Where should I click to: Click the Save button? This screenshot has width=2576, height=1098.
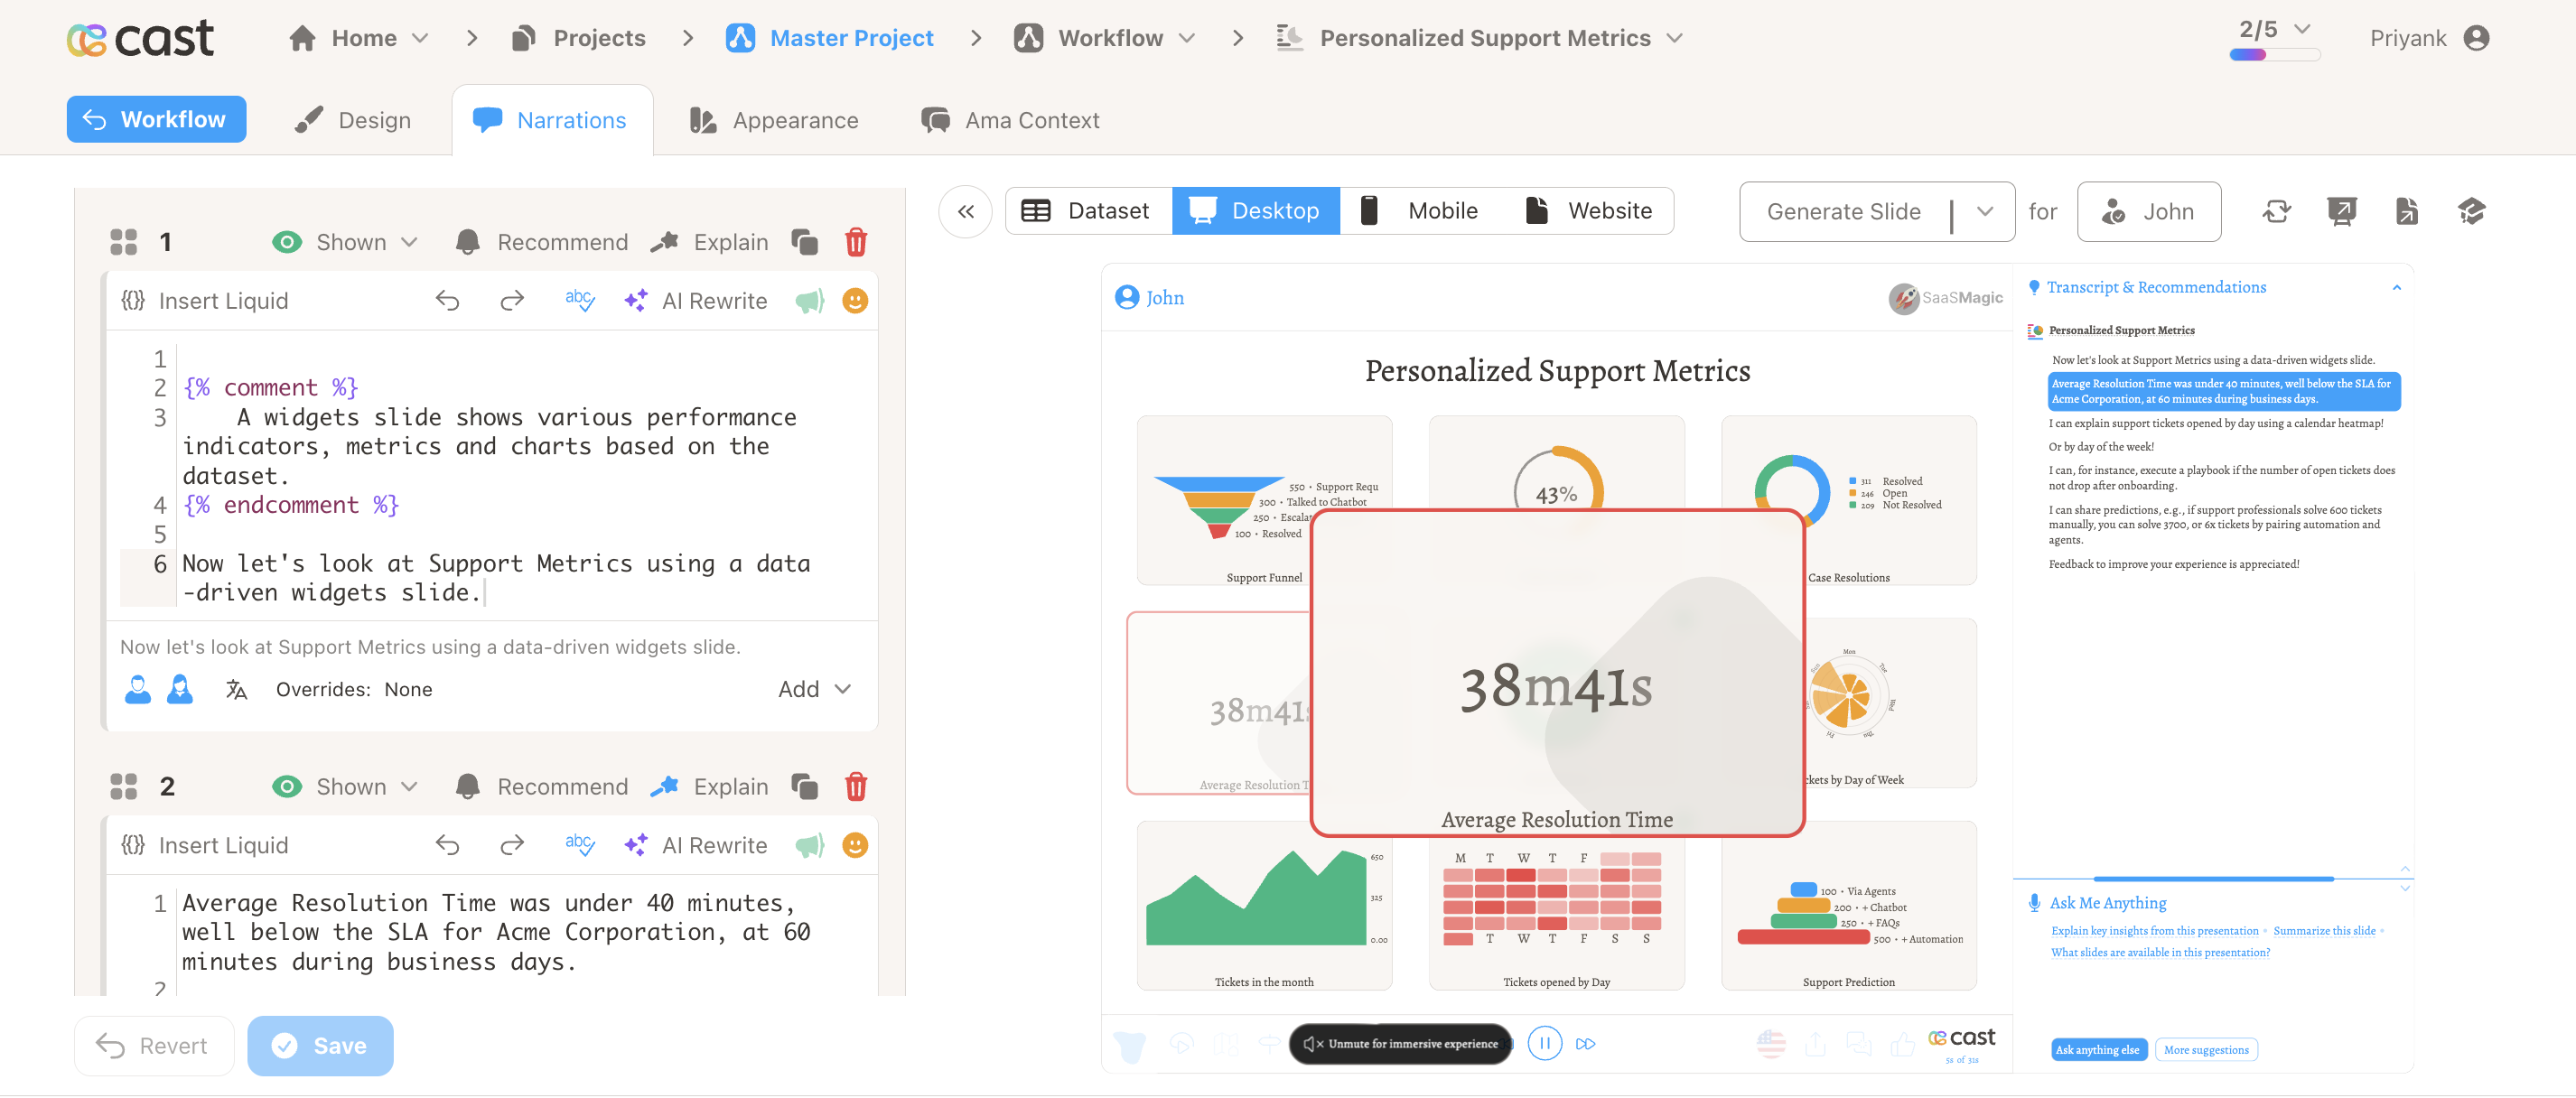(x=320, y=1046)
